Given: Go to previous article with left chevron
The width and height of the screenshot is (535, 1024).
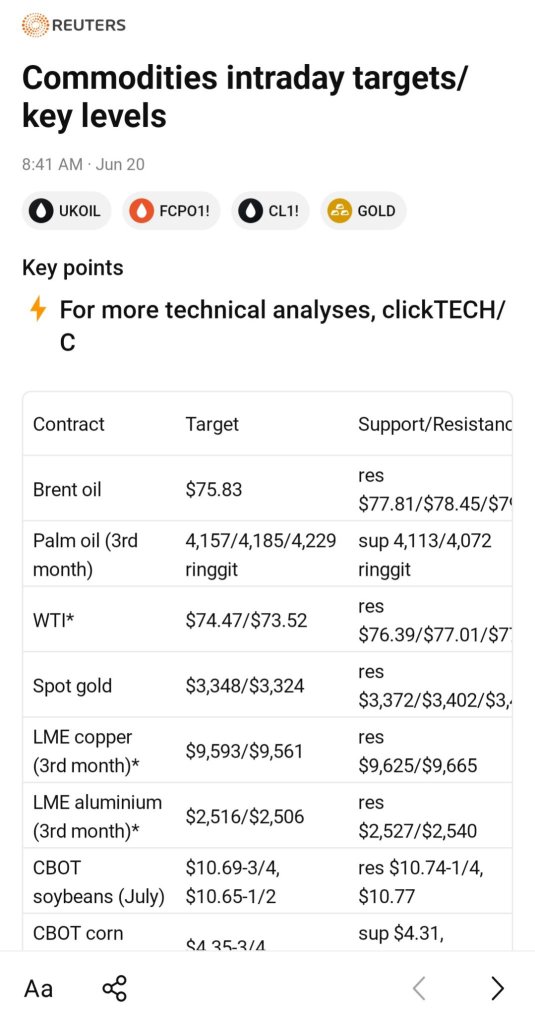Looking at the screenshot, I should 419,988.
